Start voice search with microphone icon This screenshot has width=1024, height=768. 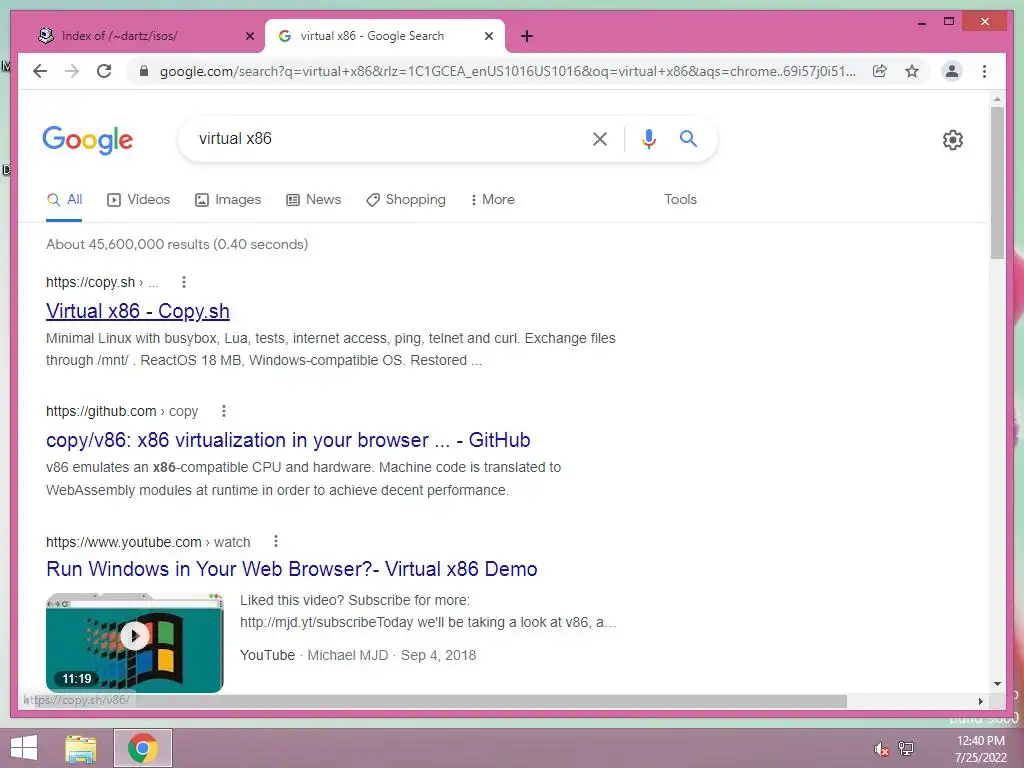pos(648,138)
